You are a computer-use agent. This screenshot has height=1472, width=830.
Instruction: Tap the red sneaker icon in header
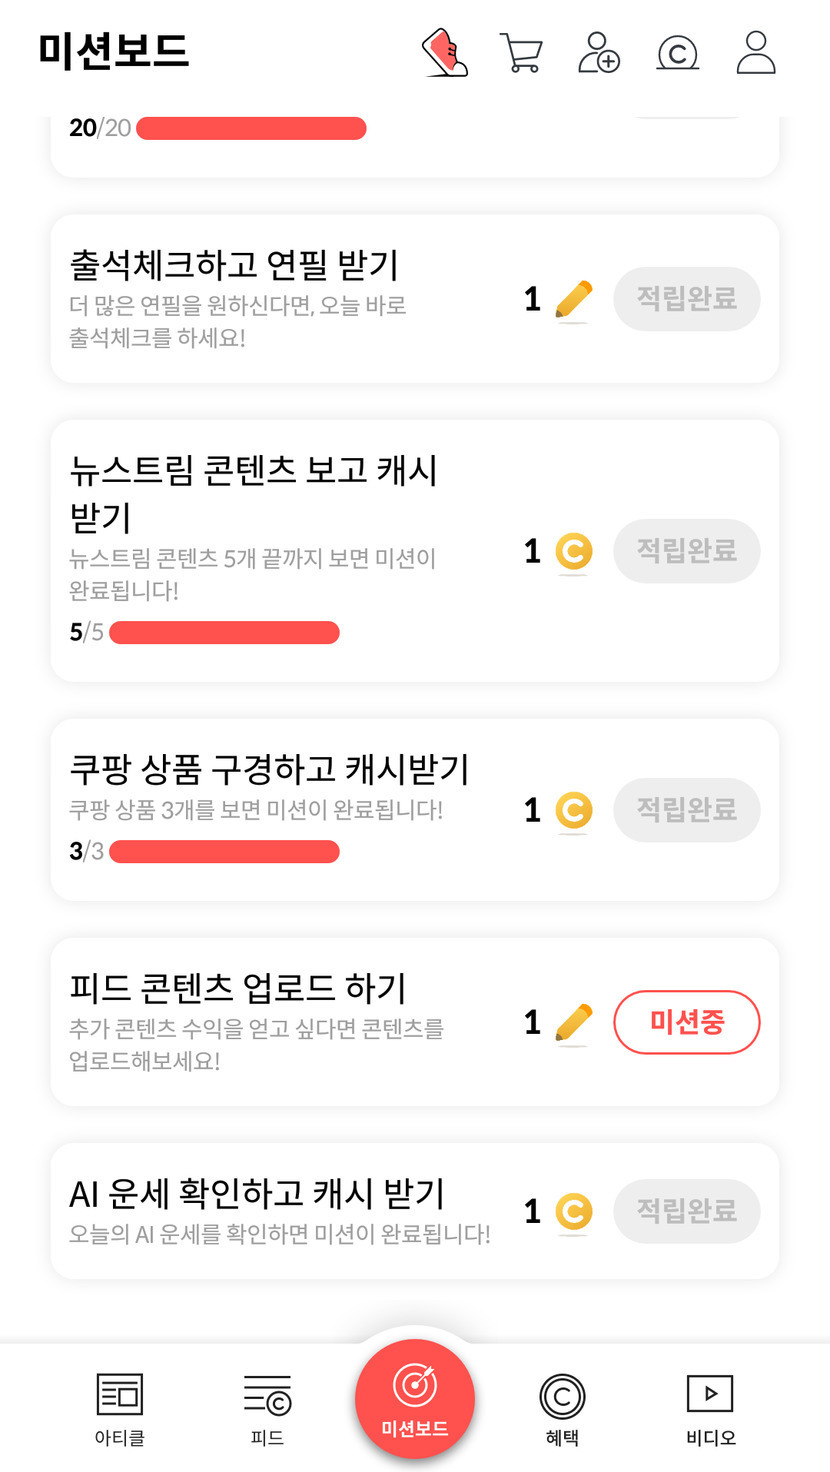445,52
